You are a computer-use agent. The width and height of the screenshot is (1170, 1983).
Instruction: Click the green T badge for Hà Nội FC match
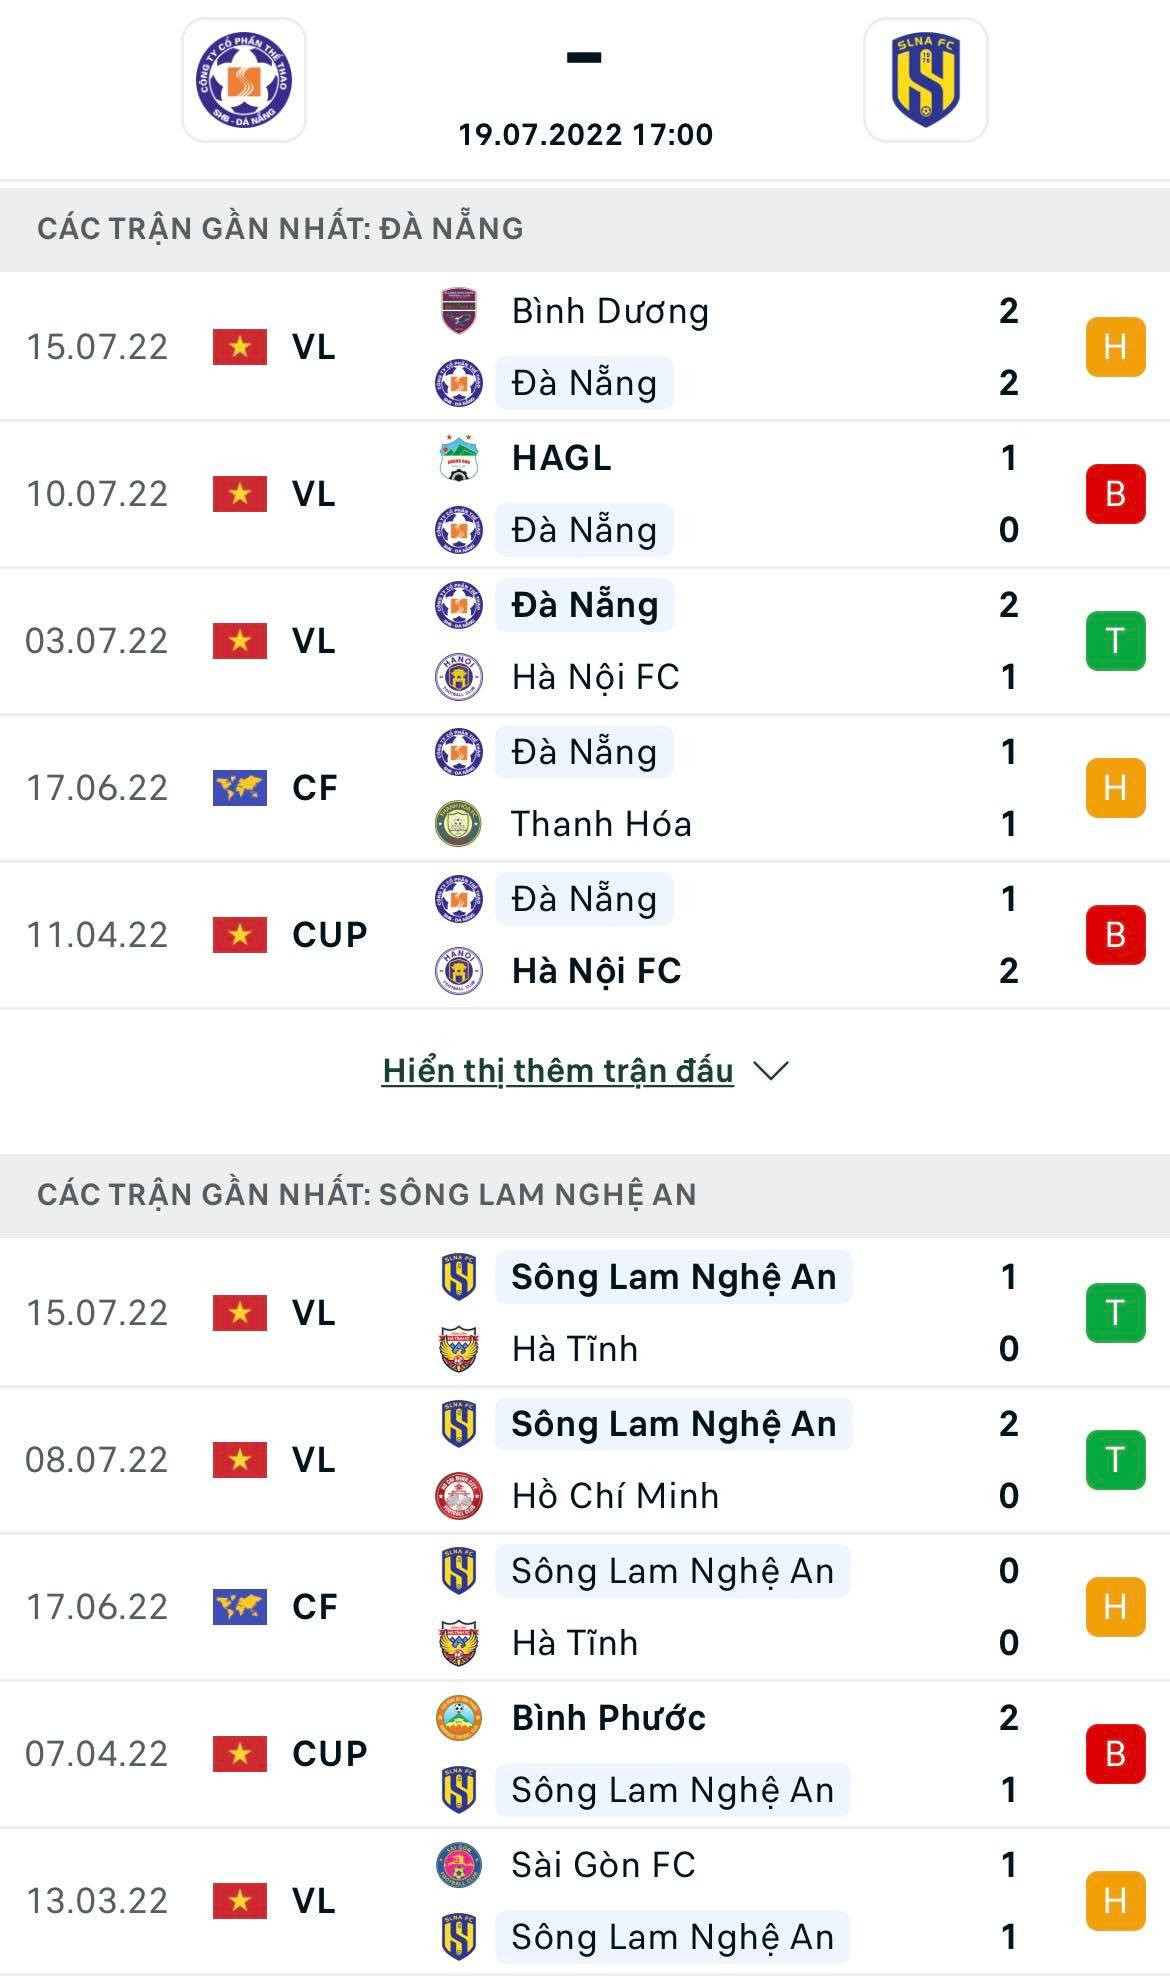[1115, 641]
